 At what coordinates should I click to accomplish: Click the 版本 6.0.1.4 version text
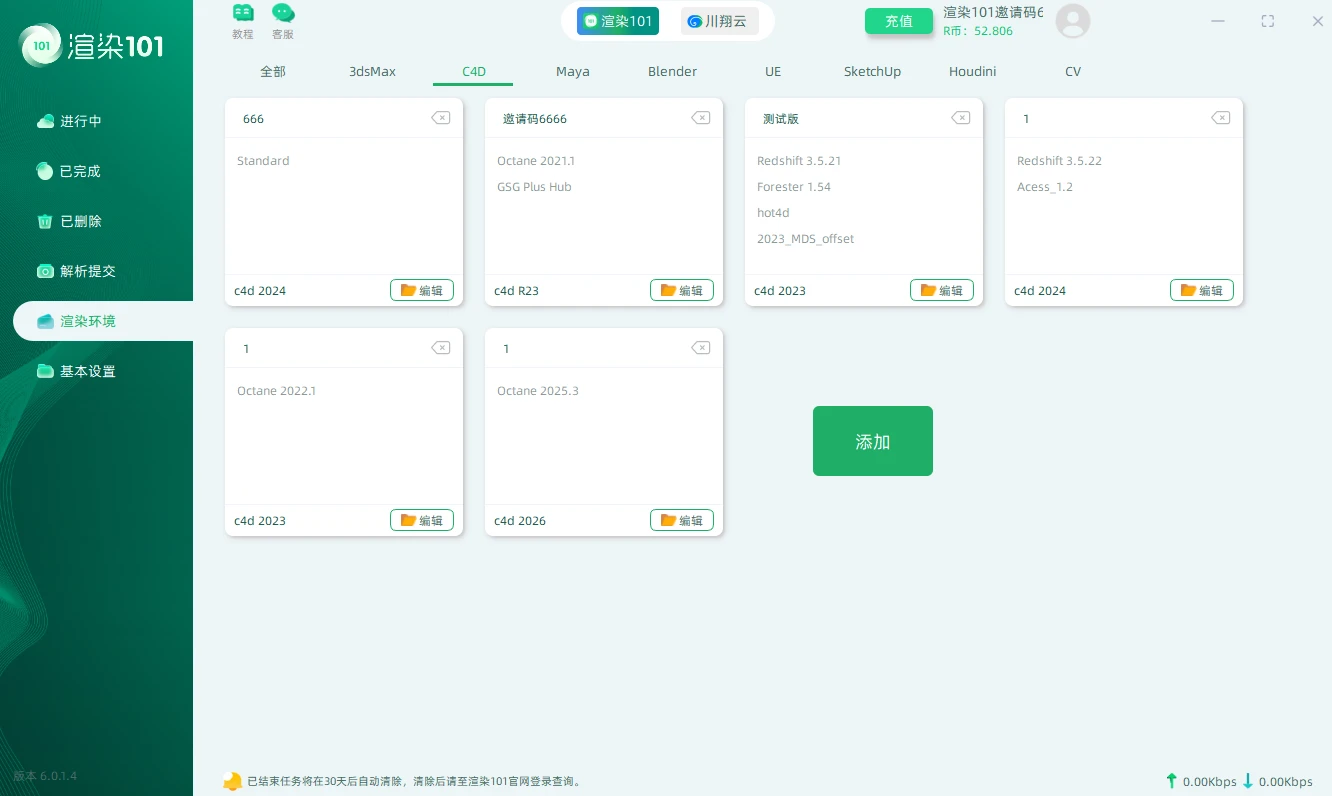coord(45,776)
